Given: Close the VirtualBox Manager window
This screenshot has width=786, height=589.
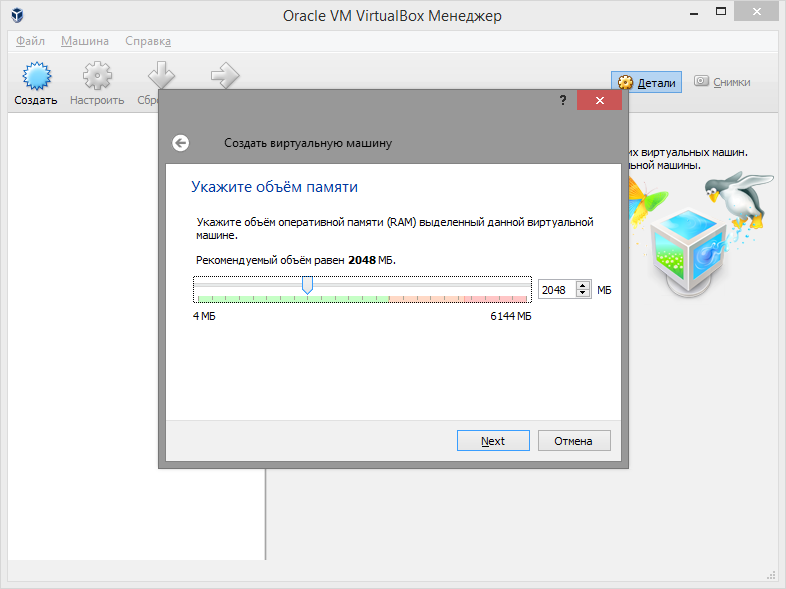Looking at the screenshot, I should click(756, 12).
